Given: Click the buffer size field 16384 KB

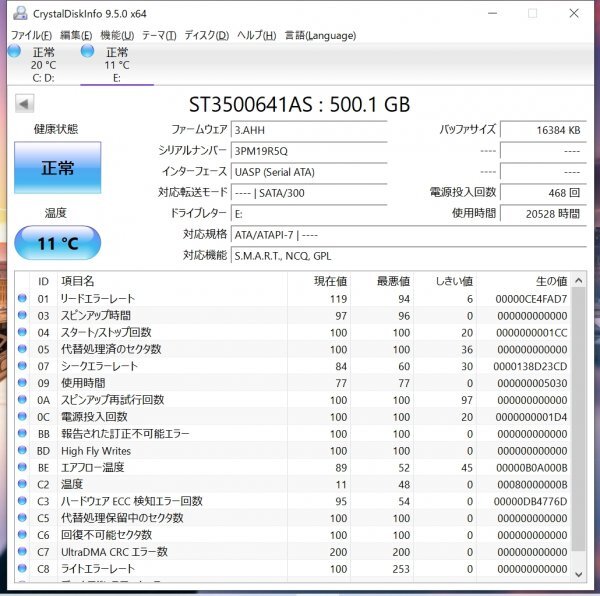Looking at the screenshot, I should 543,130.
